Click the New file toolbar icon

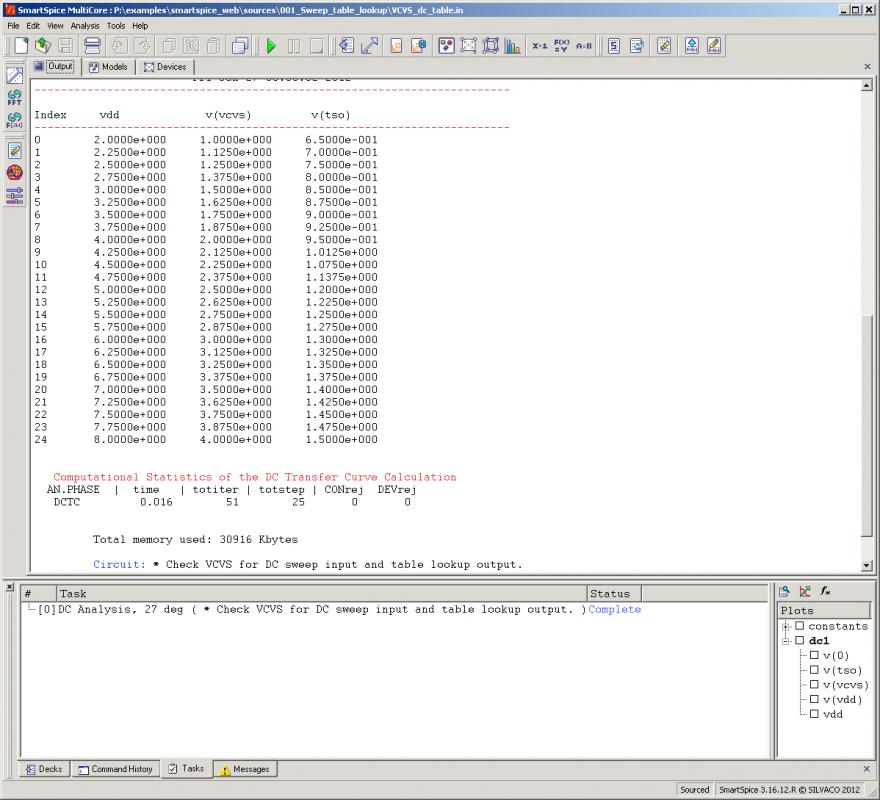click(x=21, y=46)
